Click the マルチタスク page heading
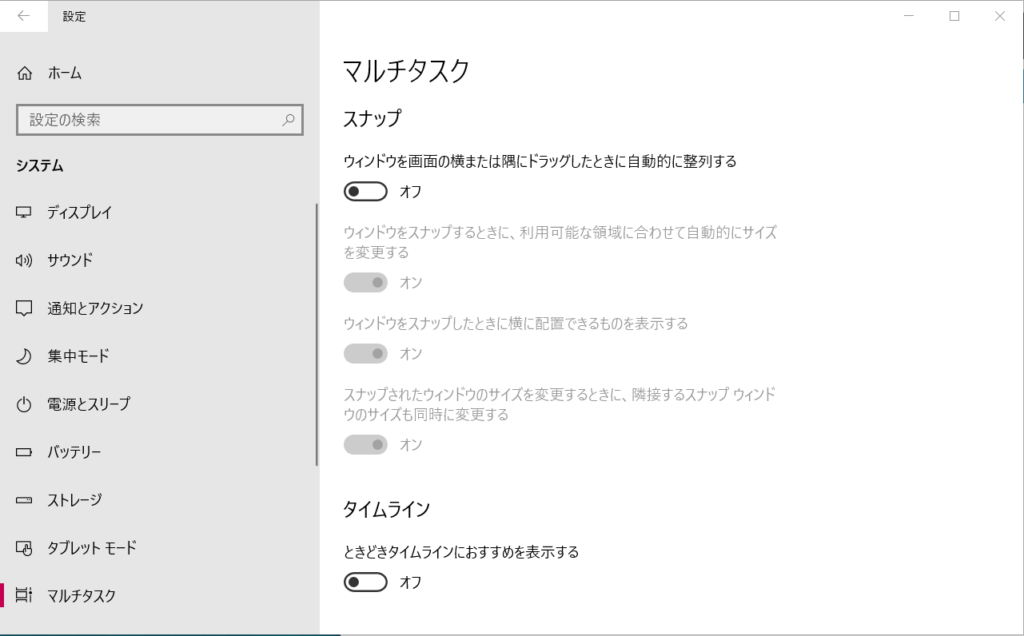Screen dimensions: 1024x636 (406, 71)
